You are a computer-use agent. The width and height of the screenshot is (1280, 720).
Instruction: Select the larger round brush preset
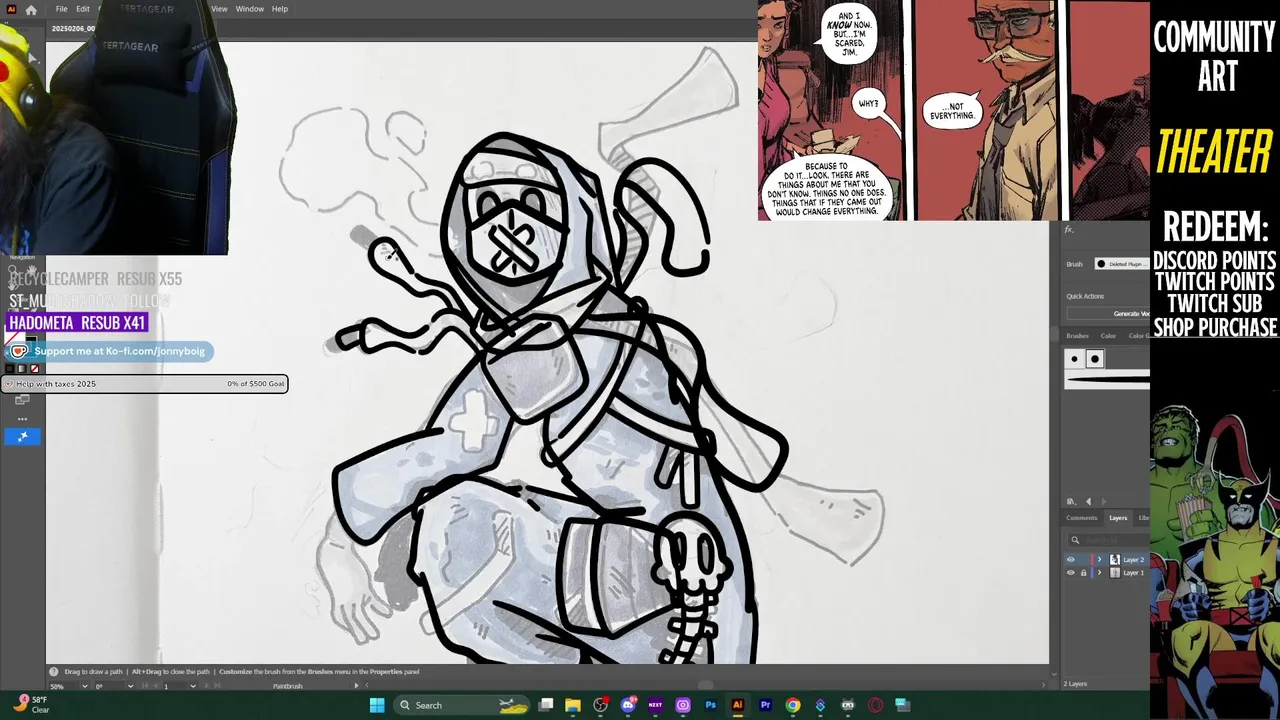click(1095, 359)
